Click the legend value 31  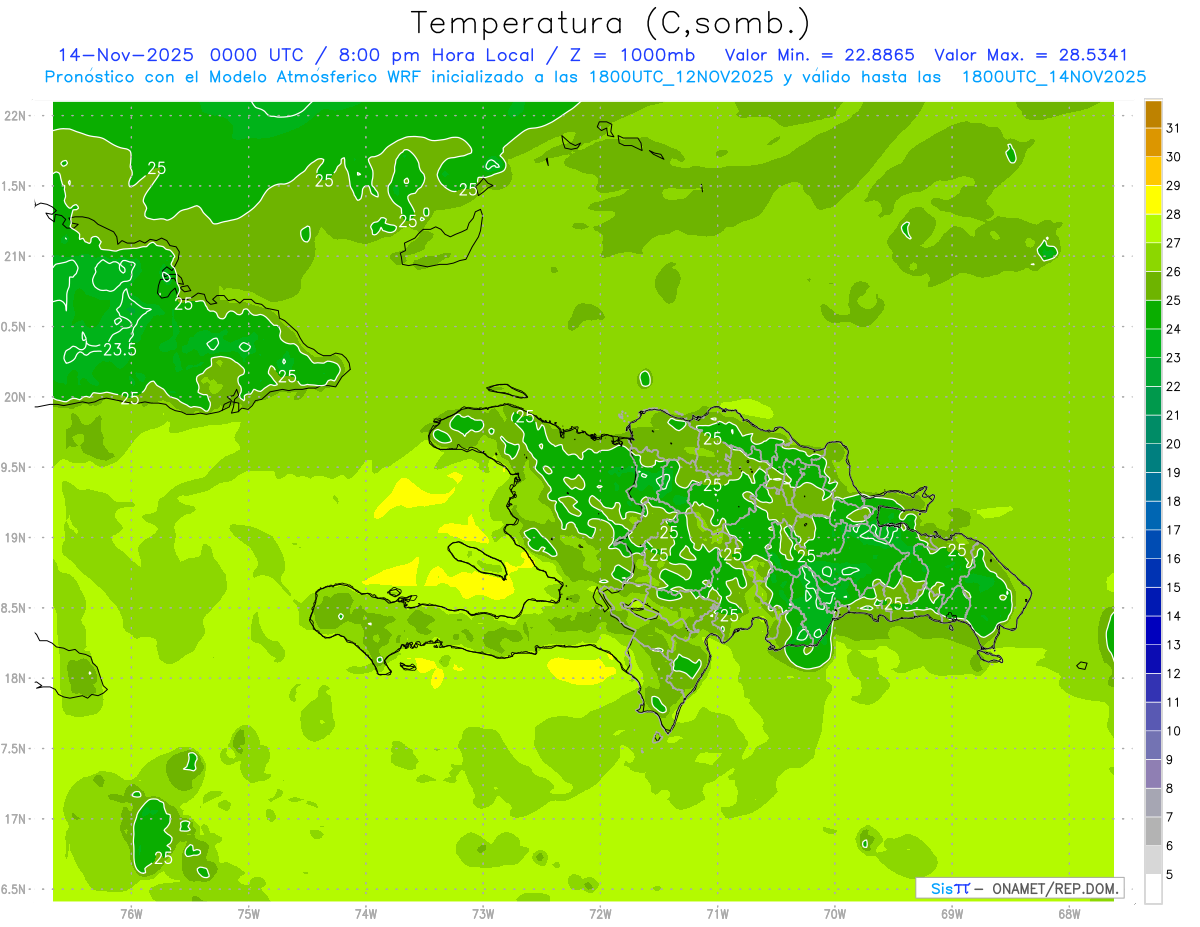(1173, 129)
